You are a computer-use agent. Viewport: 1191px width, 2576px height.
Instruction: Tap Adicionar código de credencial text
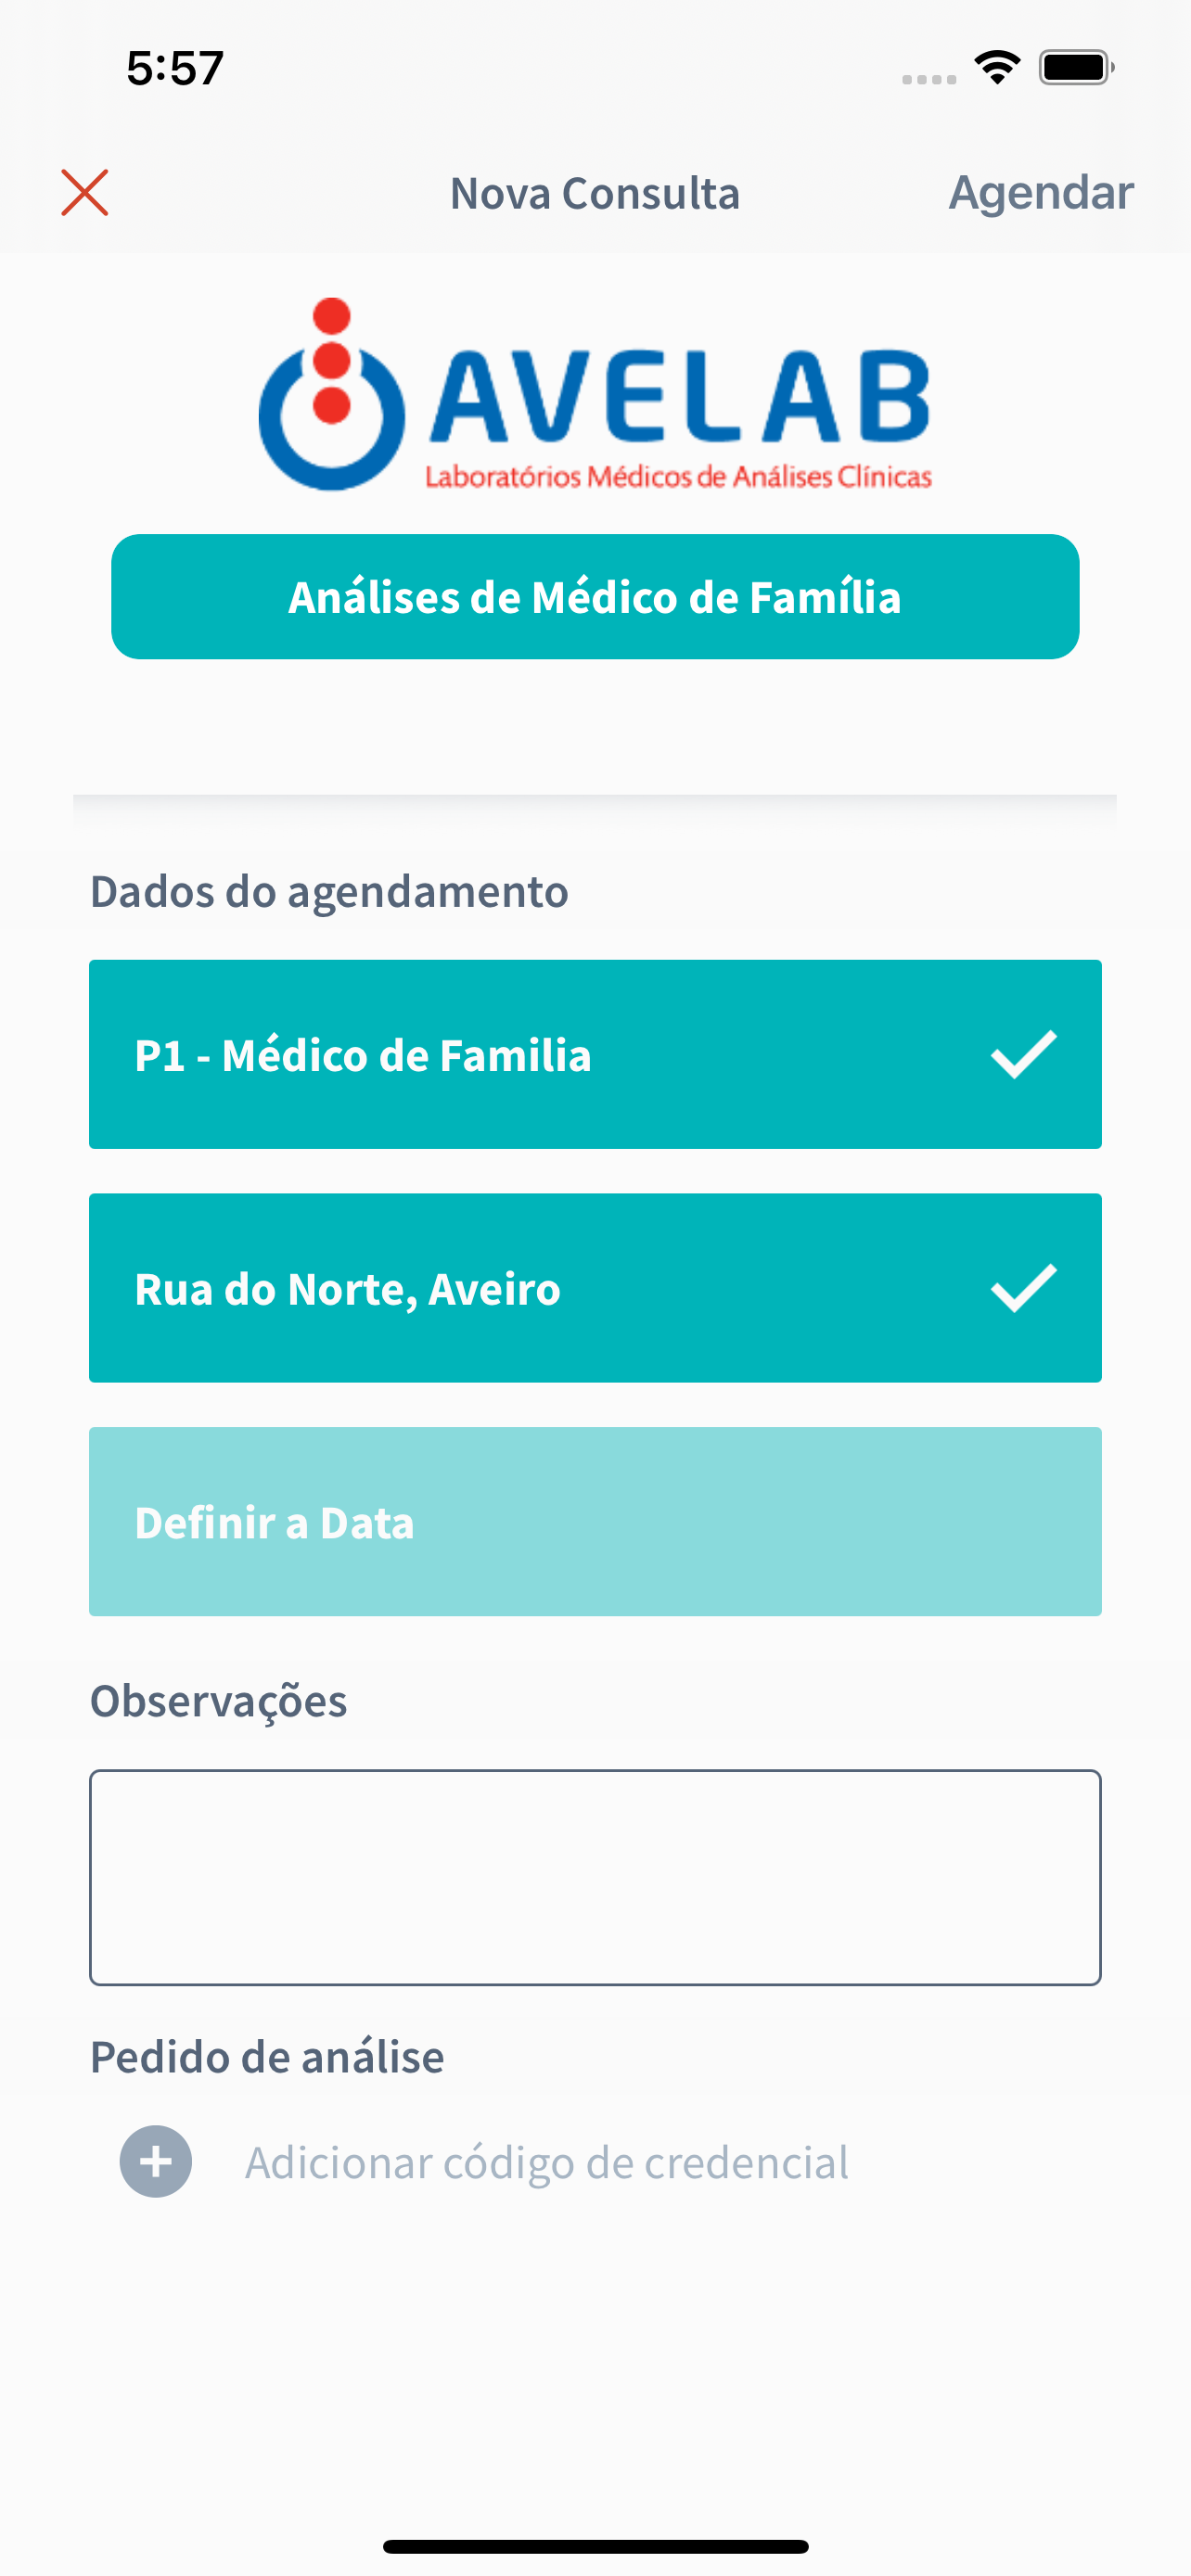point(547,2162)
